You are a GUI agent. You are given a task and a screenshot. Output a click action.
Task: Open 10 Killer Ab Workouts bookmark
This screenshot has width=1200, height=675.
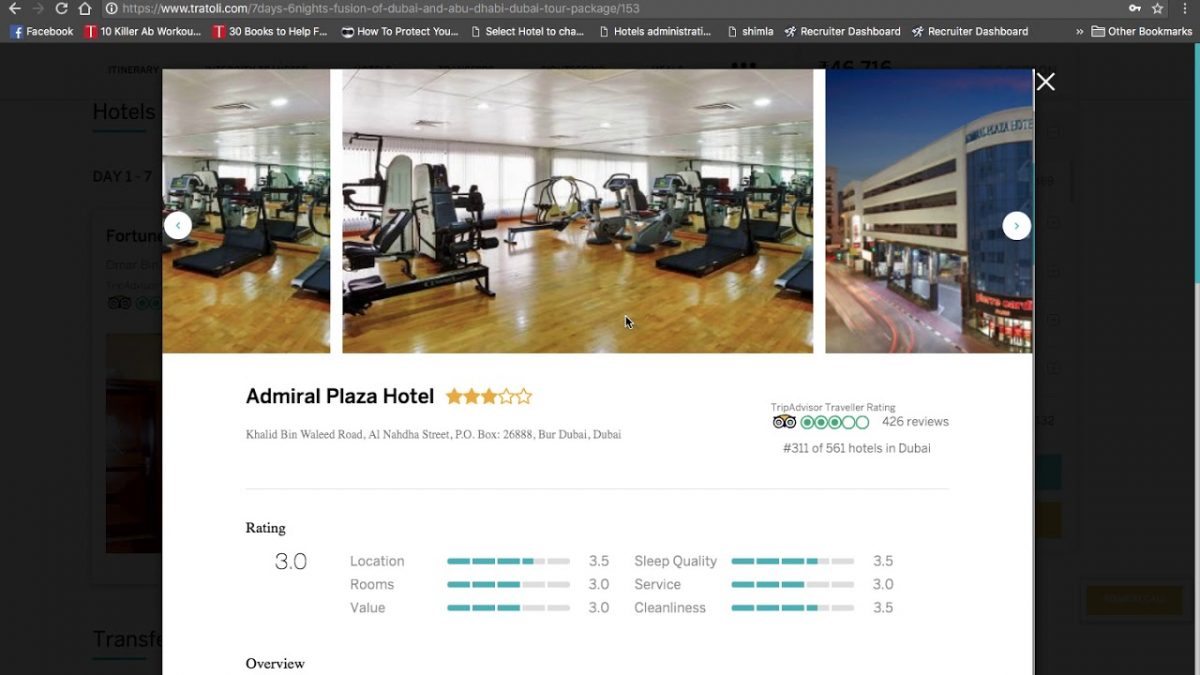(x=143, y=31)
